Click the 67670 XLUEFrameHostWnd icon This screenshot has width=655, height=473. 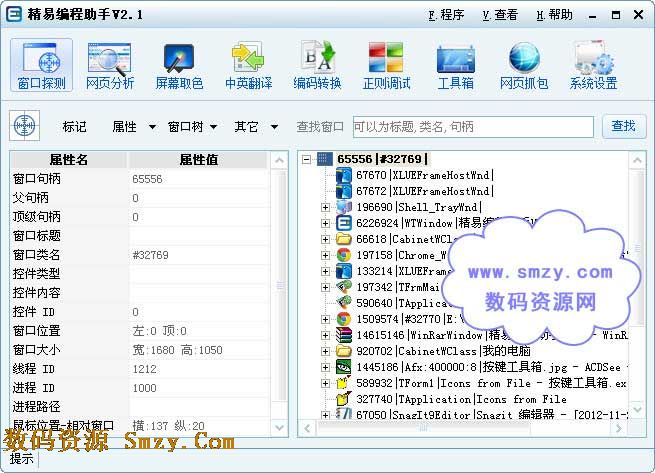tap(343, 175)
